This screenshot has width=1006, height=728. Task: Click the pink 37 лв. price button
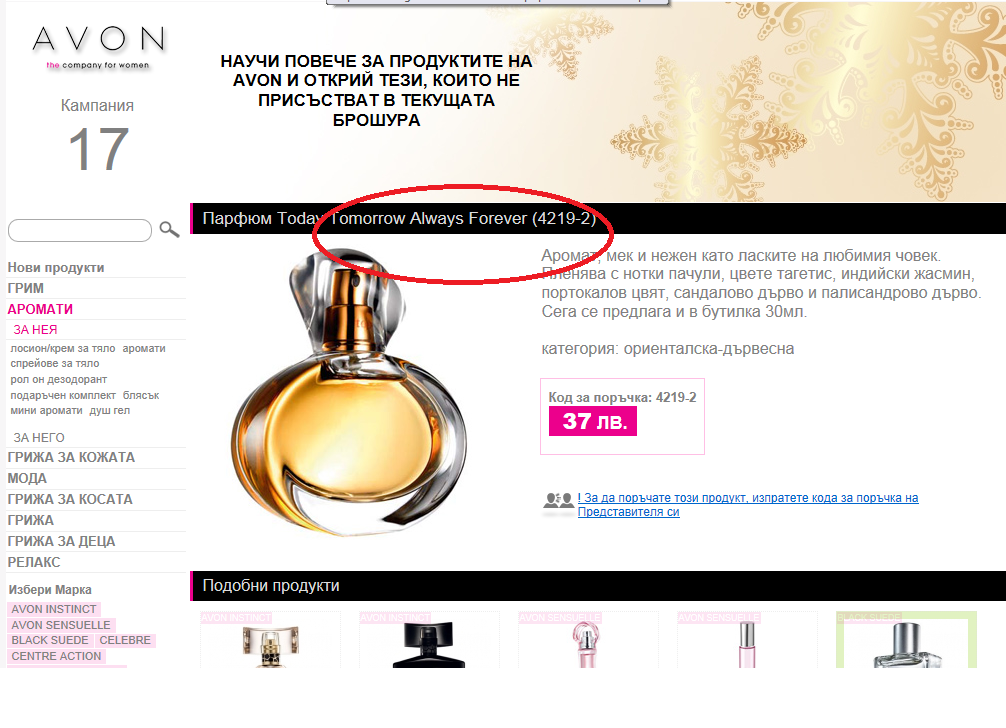click(593, 421)
